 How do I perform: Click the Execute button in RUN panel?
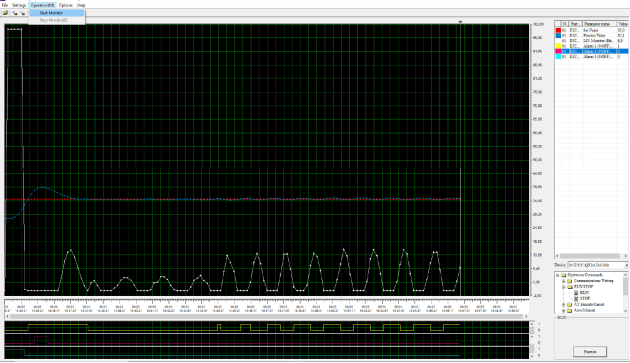pos(589,352)
